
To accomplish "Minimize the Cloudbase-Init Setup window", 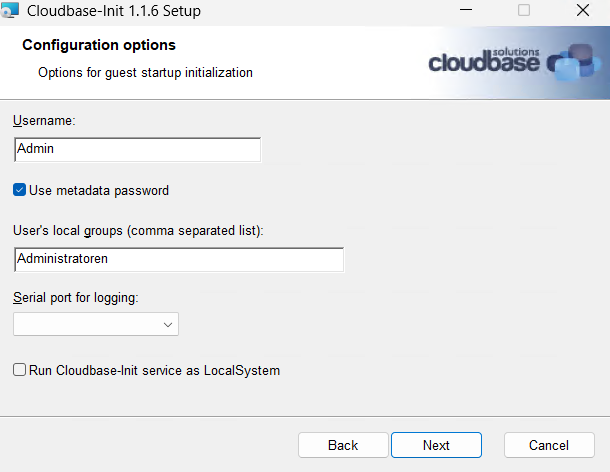I will point(466,11).
